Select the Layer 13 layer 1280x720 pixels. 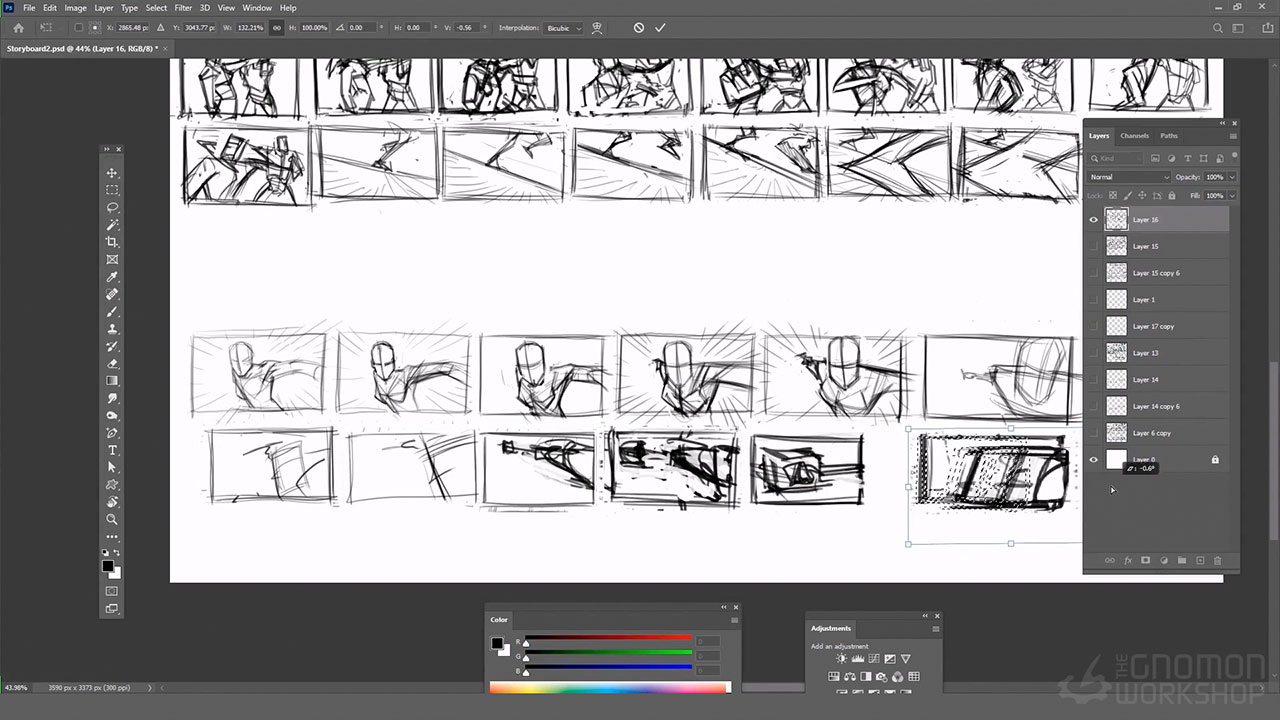[x=1165, y=353]
